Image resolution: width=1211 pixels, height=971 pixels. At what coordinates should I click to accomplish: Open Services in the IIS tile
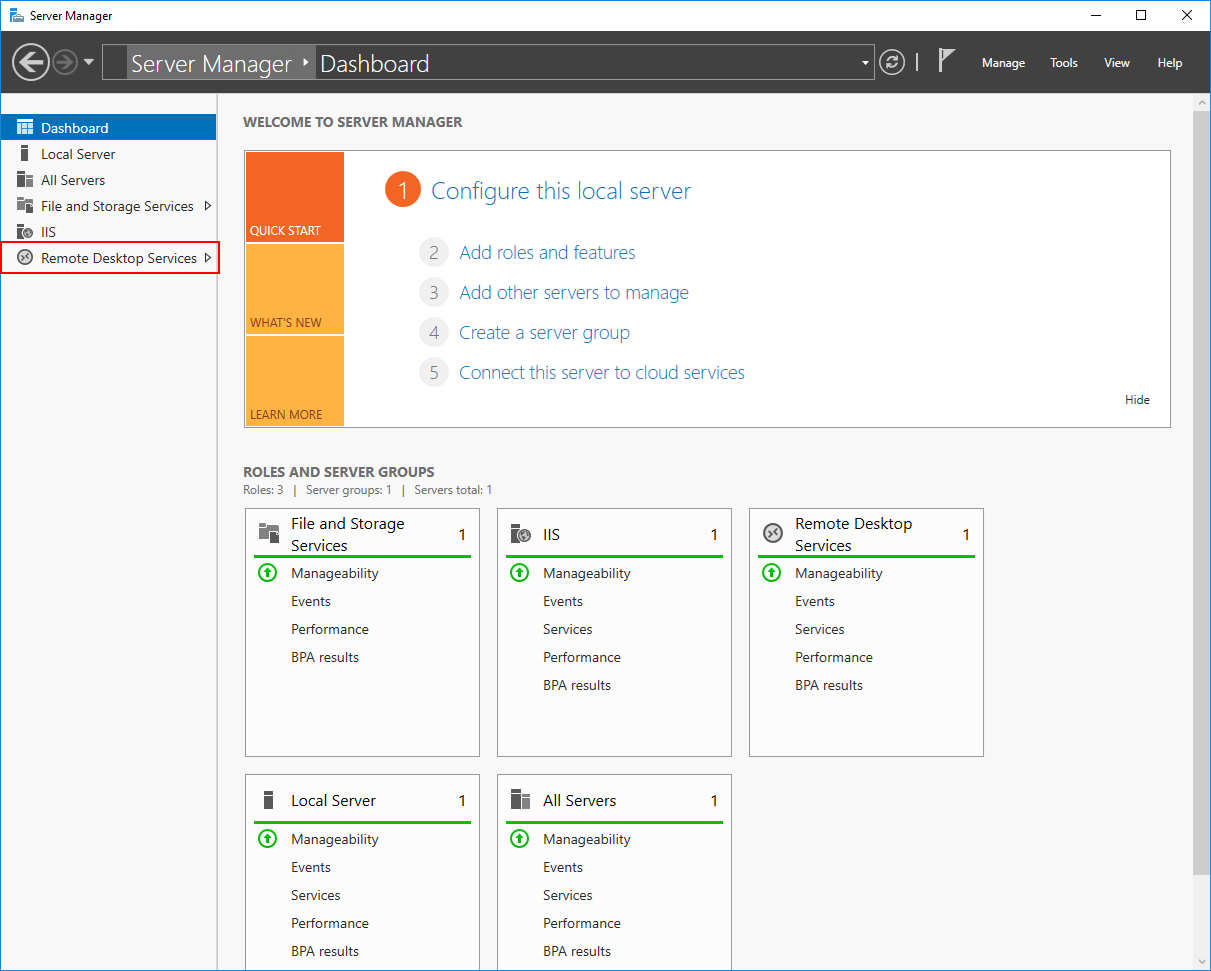568,629
